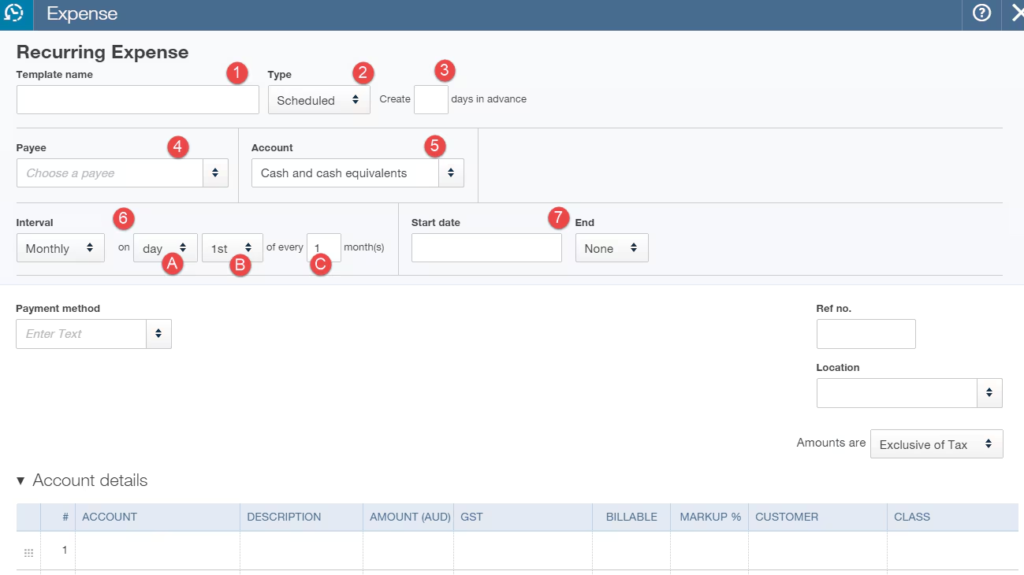Open the Account dropdown arrow
The width and height of the screenshot is (1024, 575).
point(451,173)
